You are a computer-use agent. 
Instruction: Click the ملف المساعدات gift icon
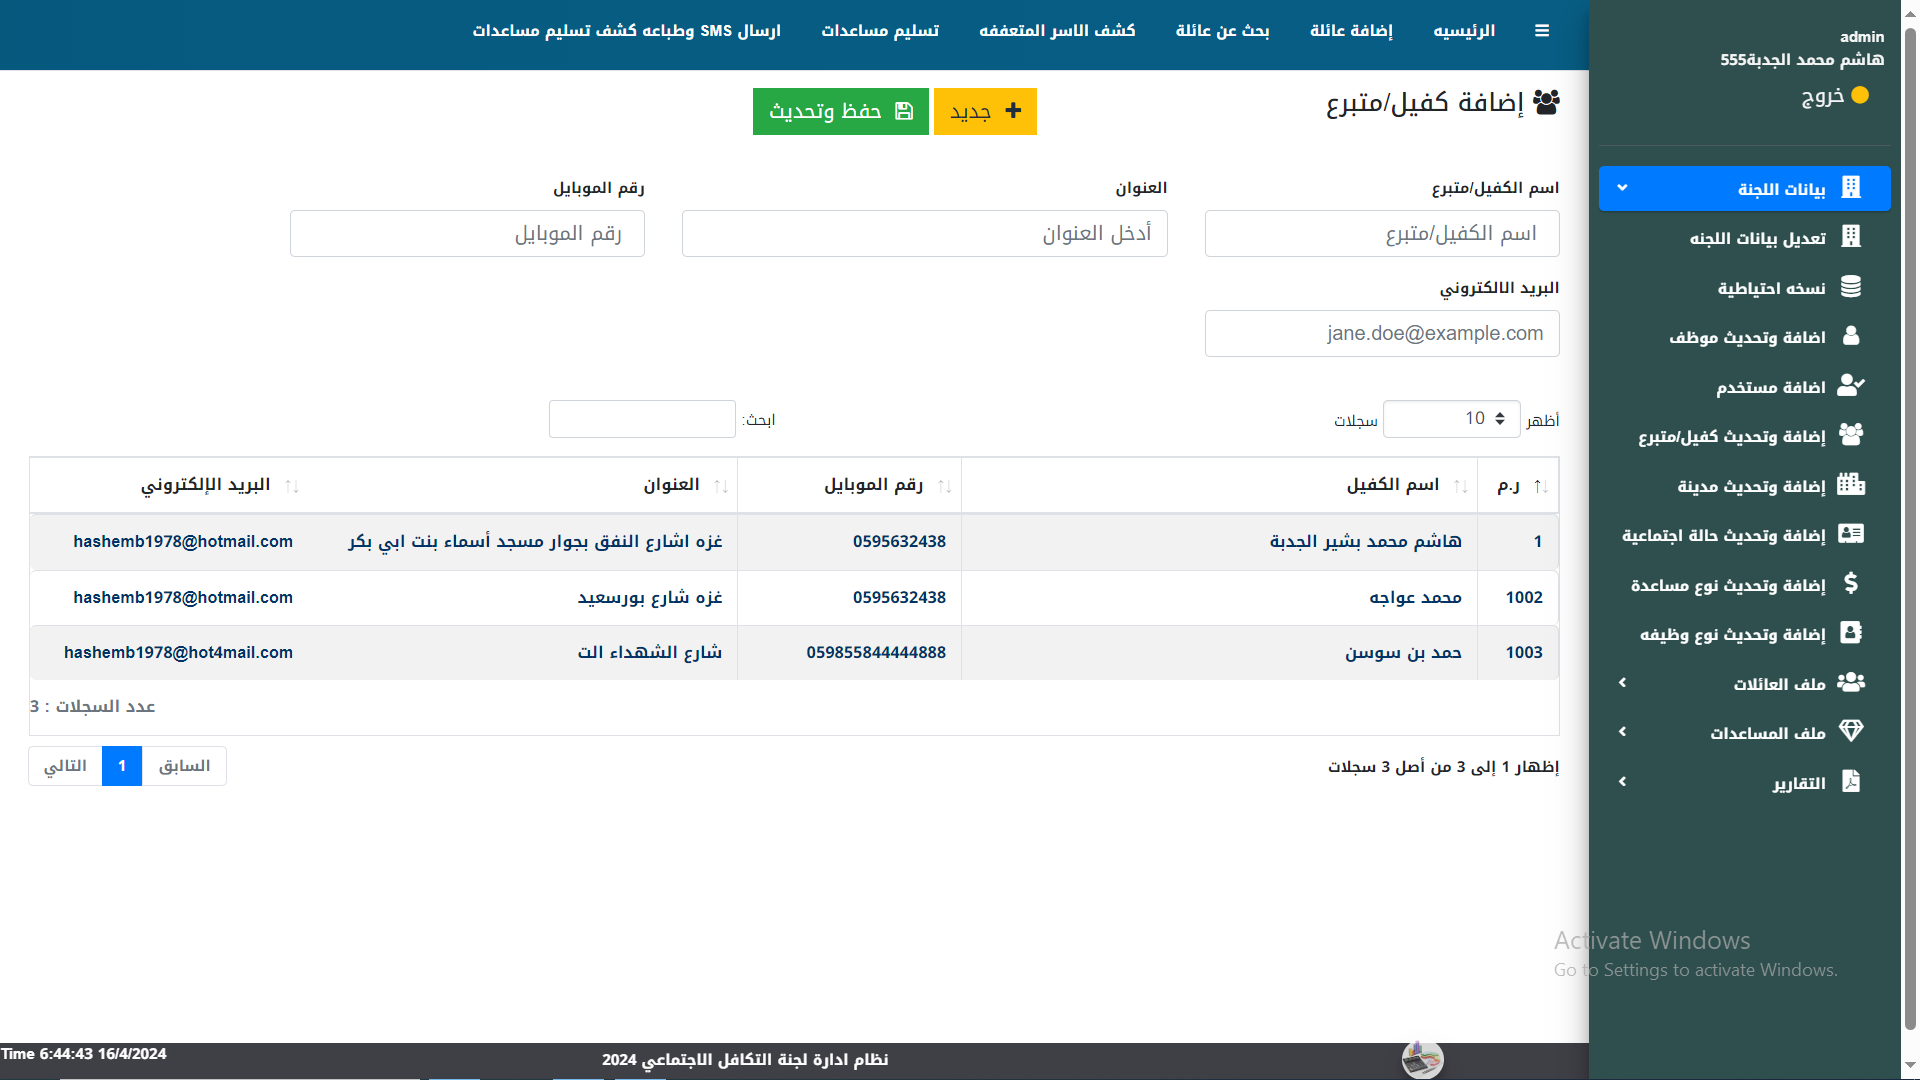[x=1852, y=731]
